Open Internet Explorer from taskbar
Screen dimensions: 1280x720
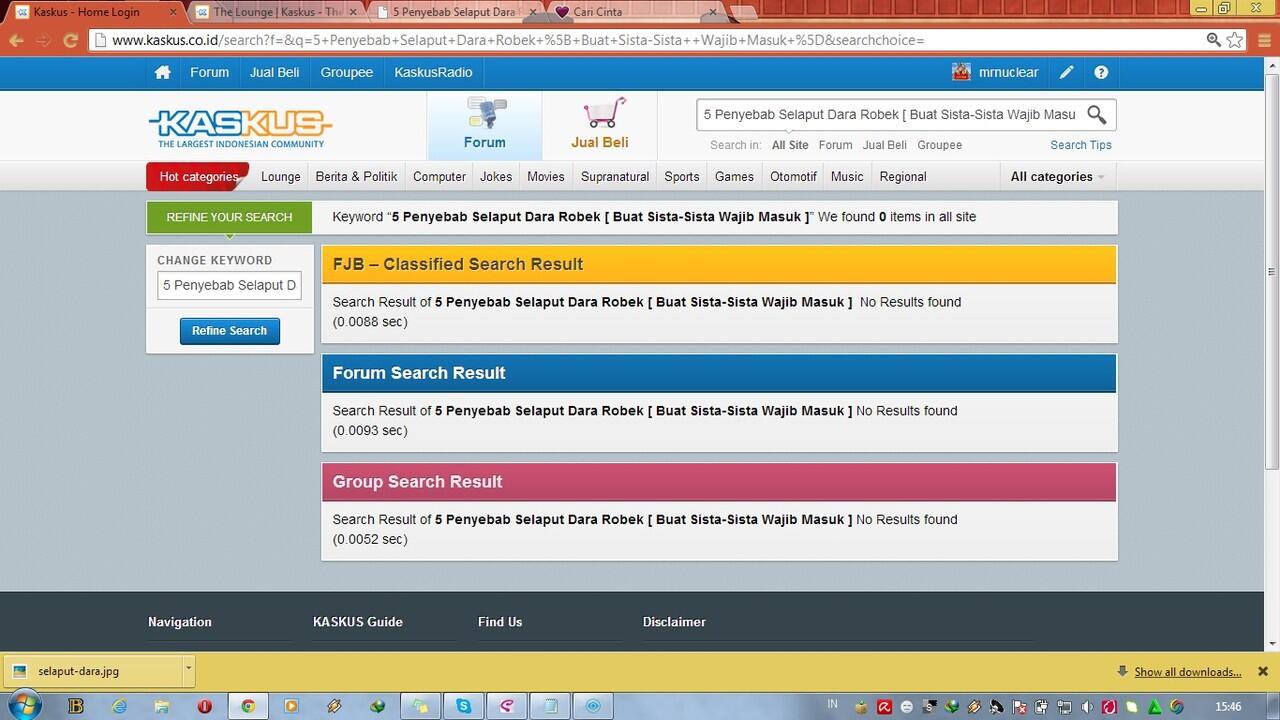tap(119, 706)
